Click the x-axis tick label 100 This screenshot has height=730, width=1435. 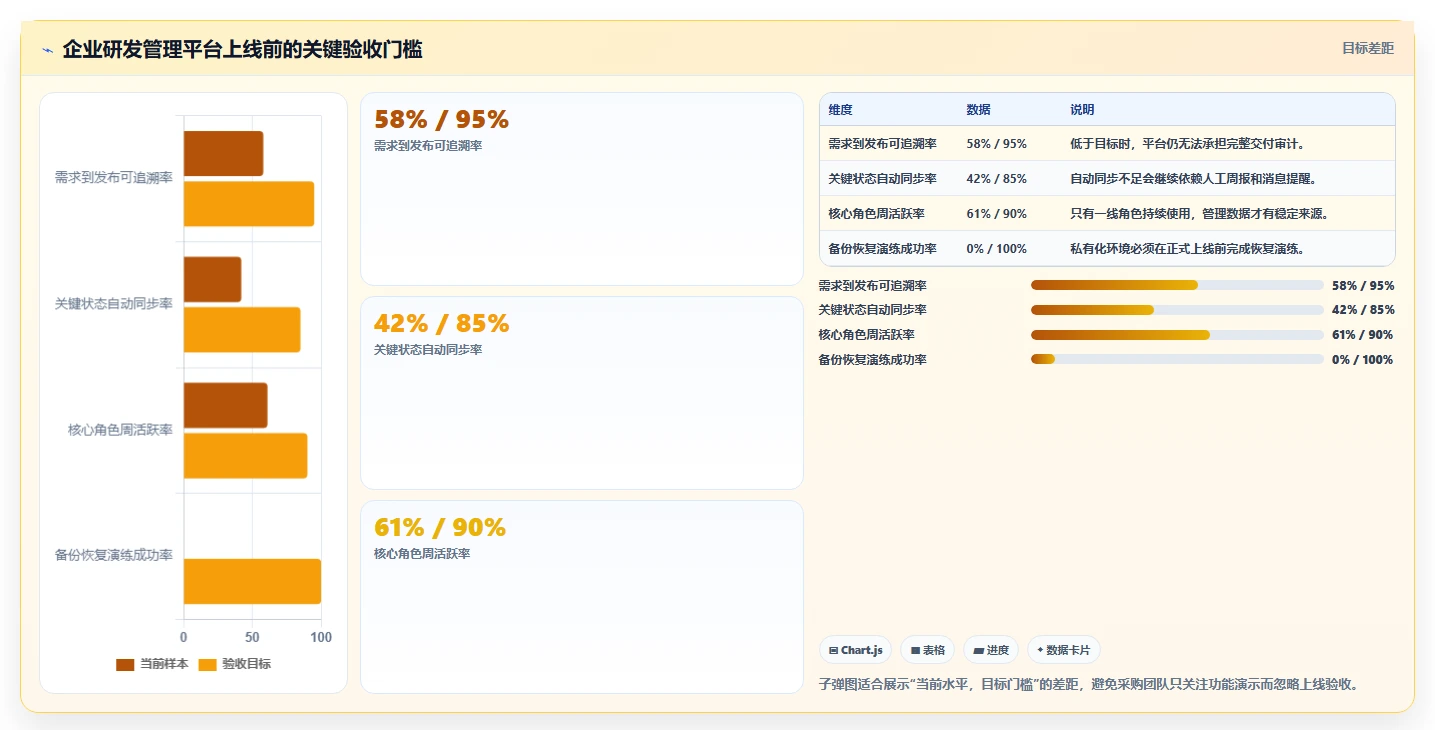click(x=321, y=637)
